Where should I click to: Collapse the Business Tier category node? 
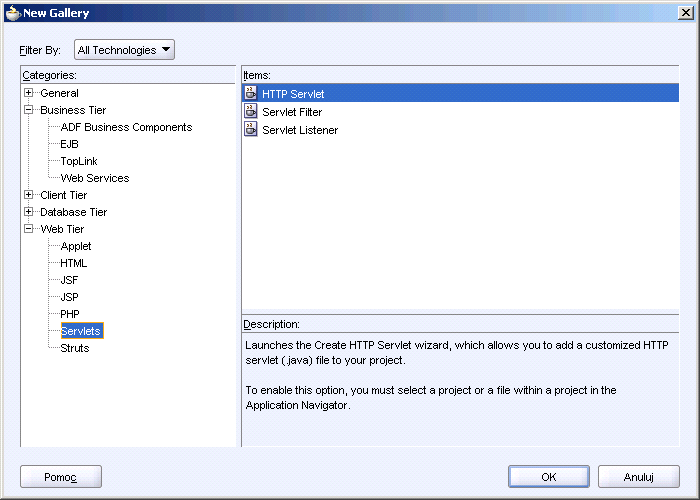29,110
